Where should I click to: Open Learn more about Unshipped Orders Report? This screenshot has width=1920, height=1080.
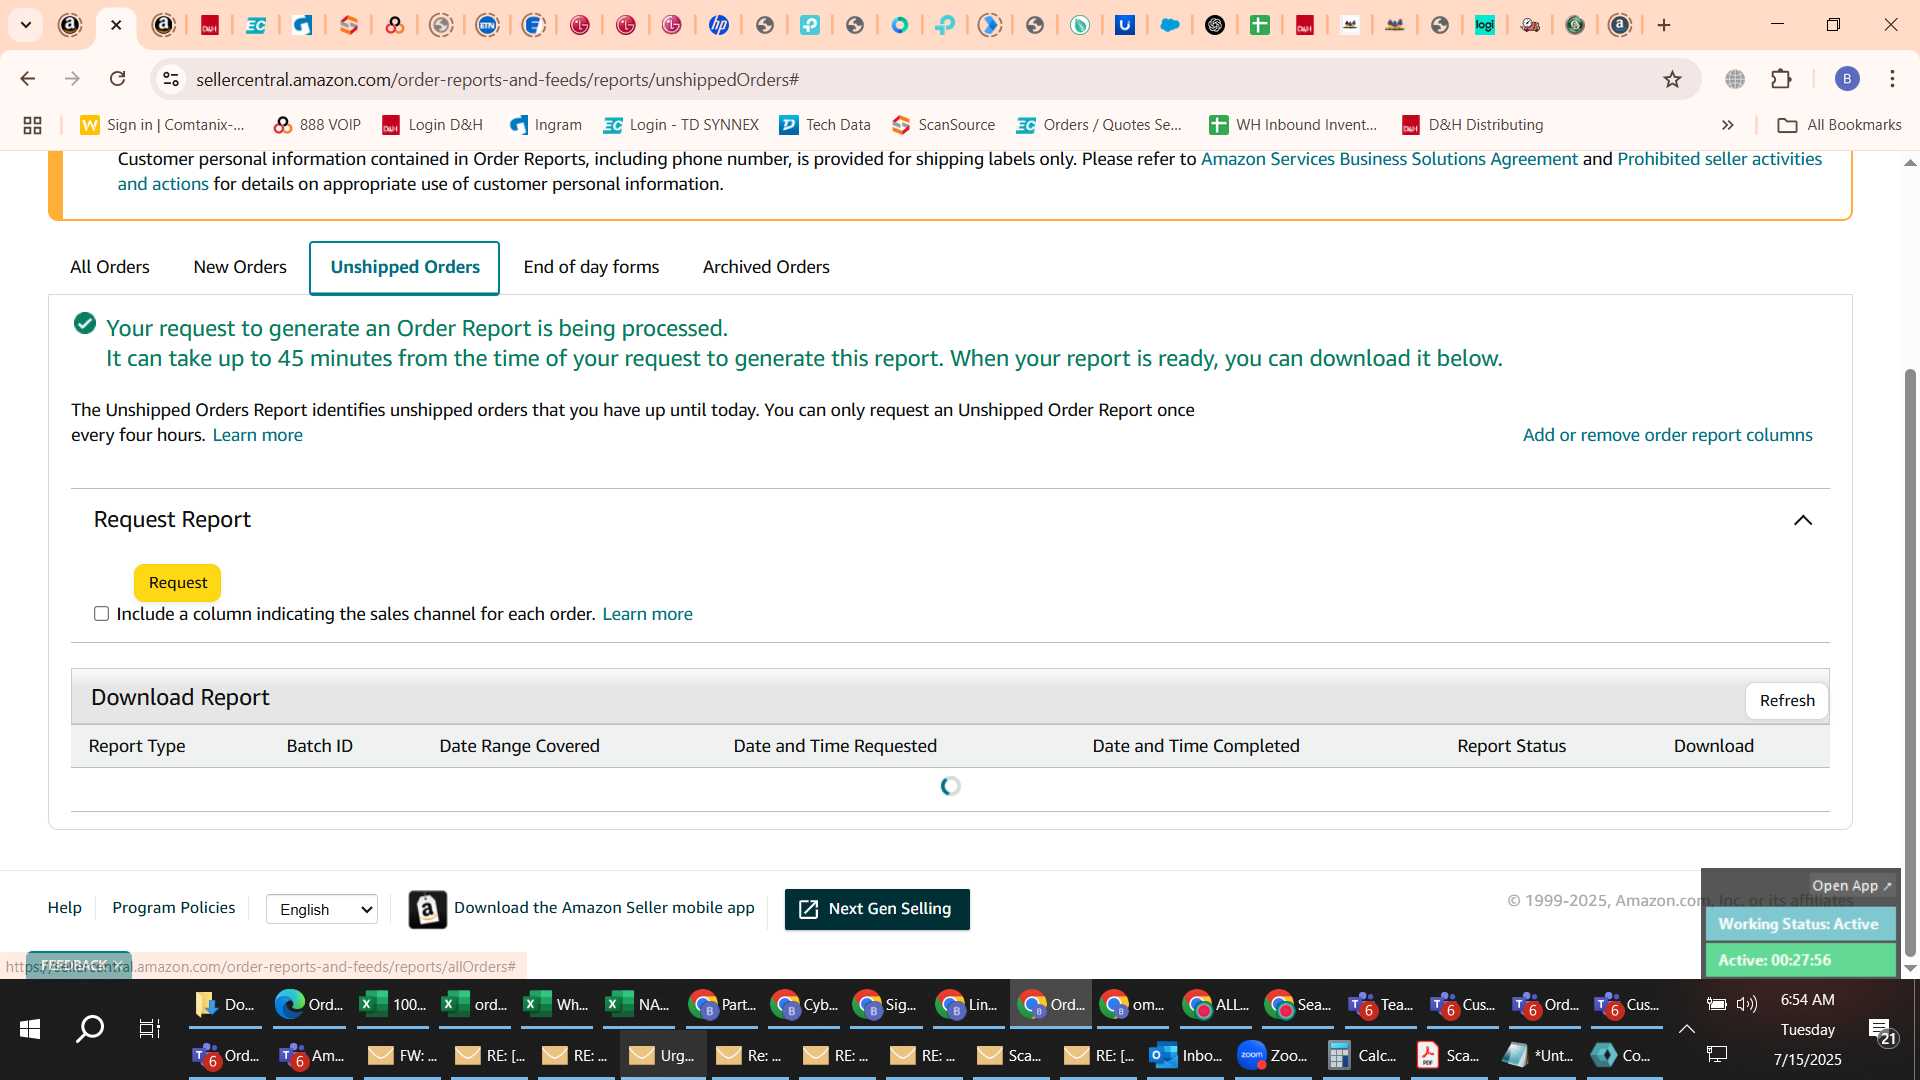[x=257, y=435]
